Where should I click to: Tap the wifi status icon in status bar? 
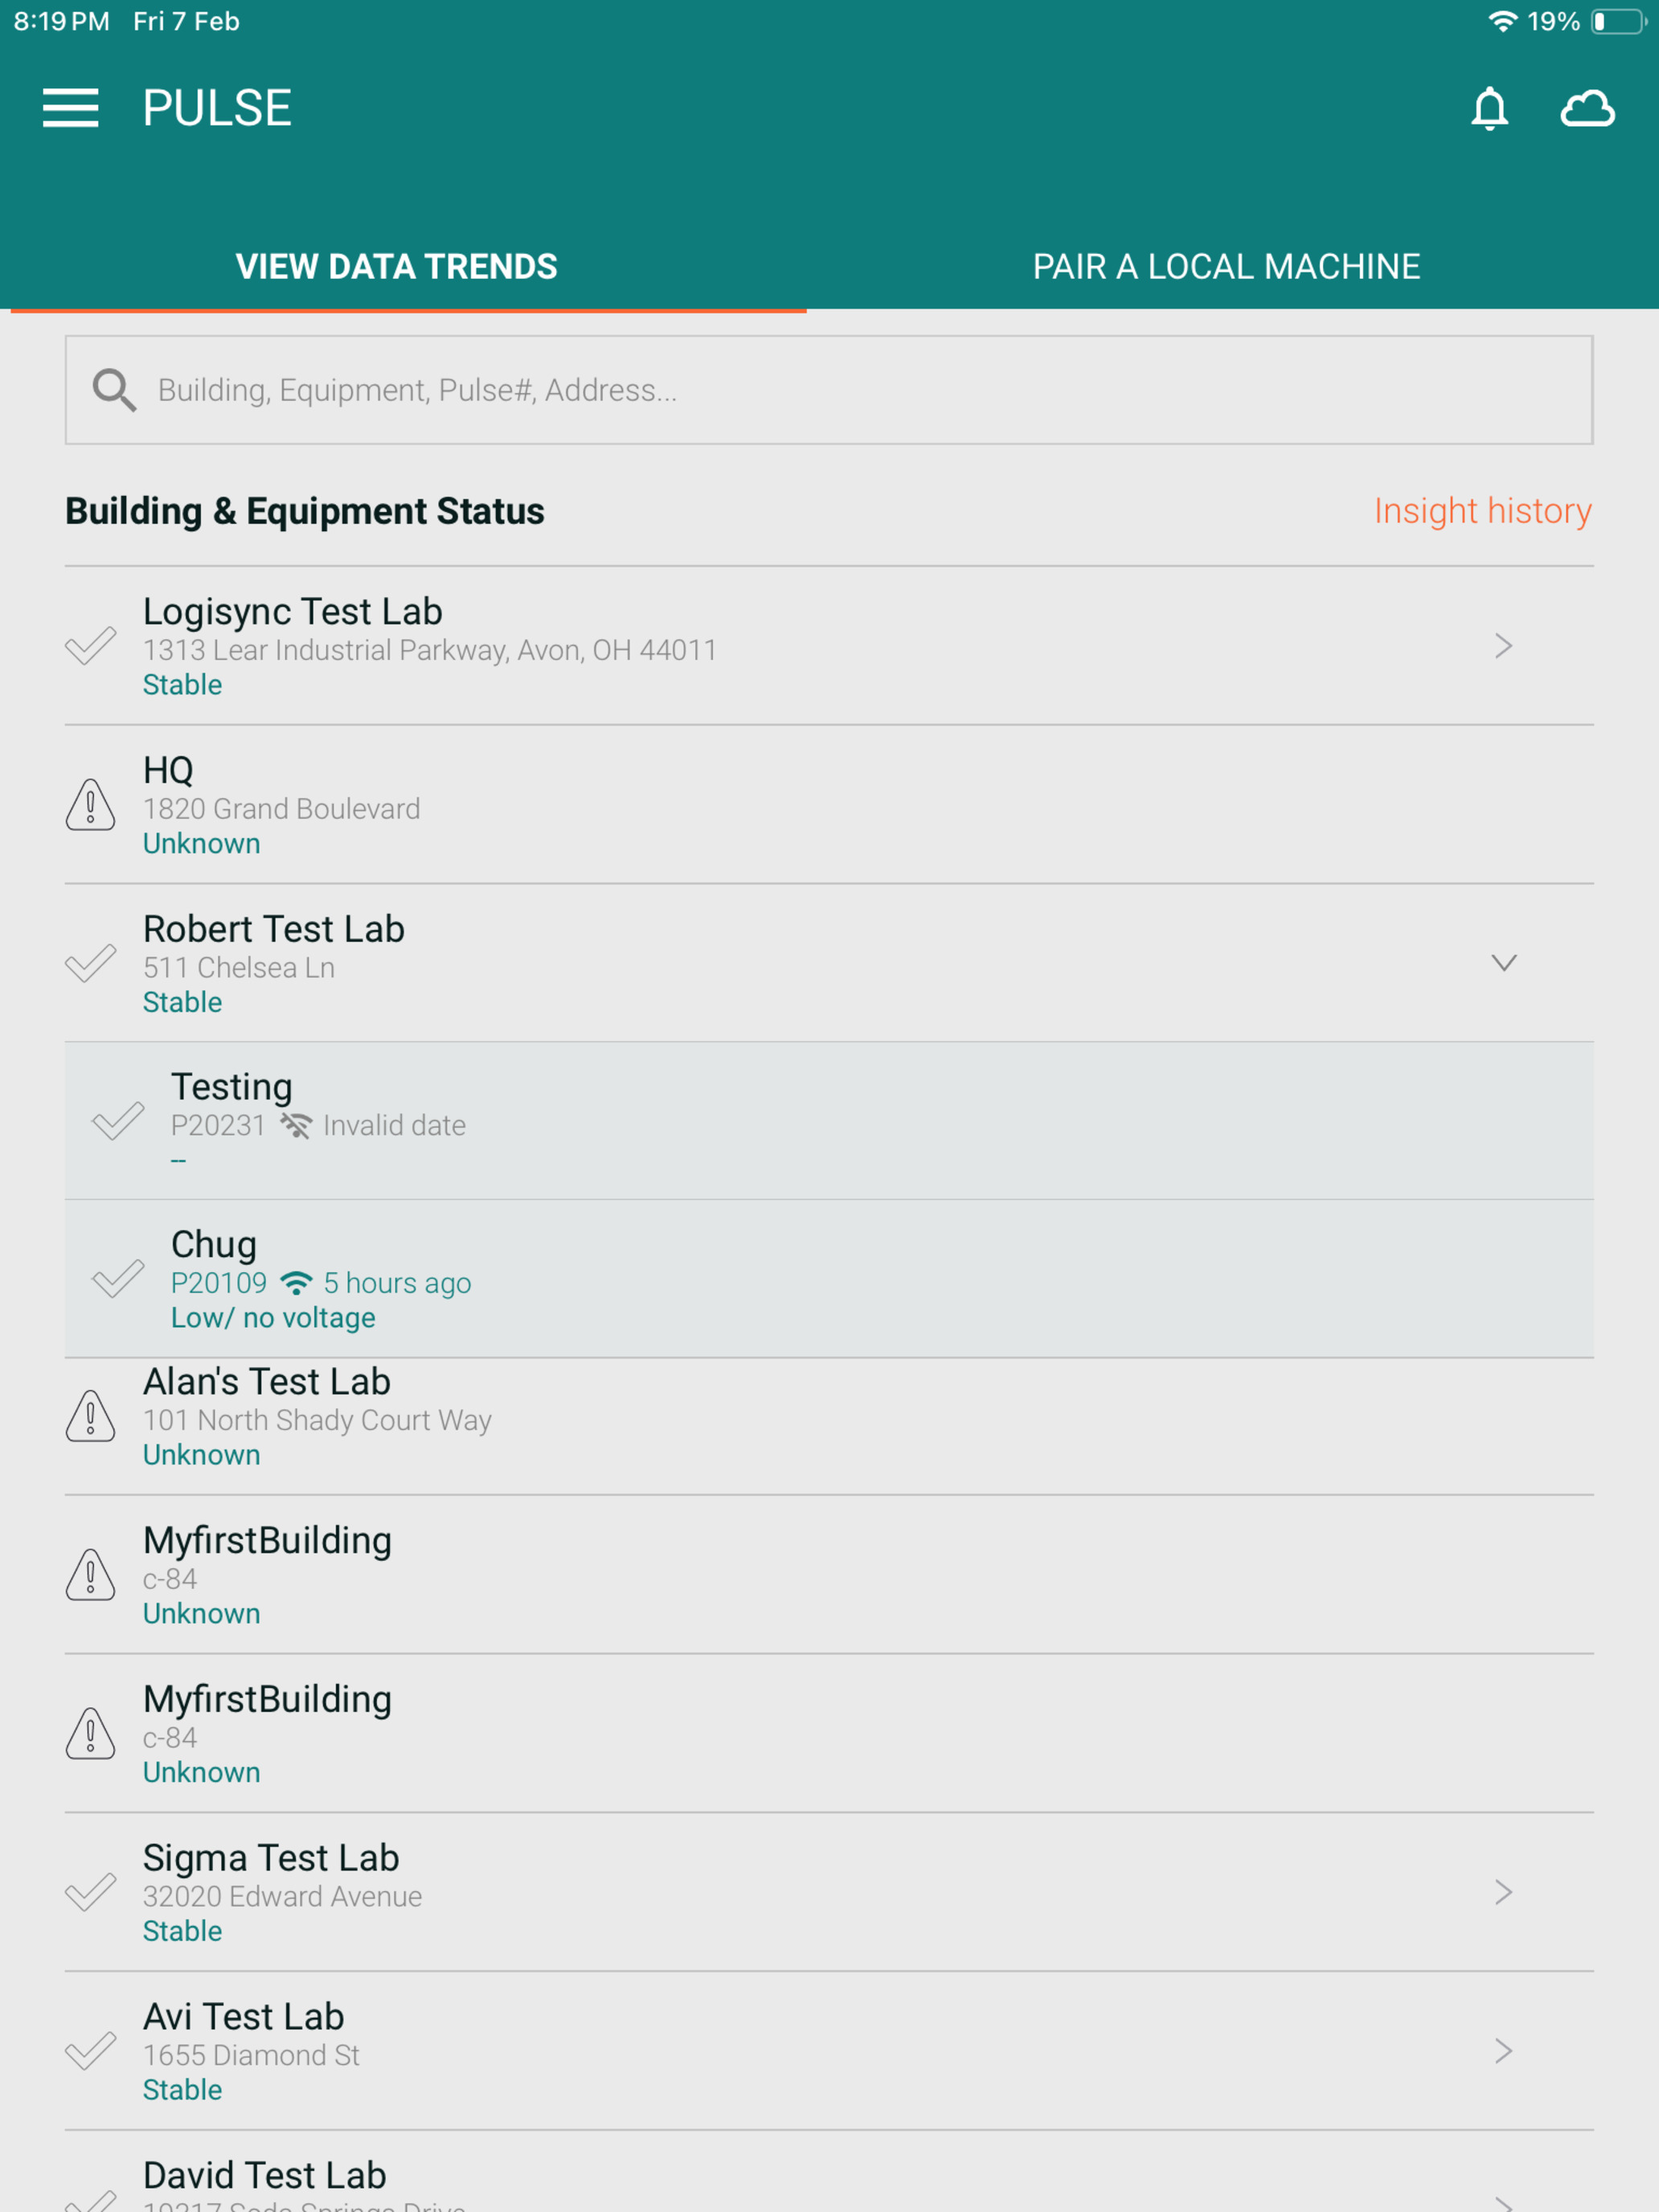click(1502, 21)
